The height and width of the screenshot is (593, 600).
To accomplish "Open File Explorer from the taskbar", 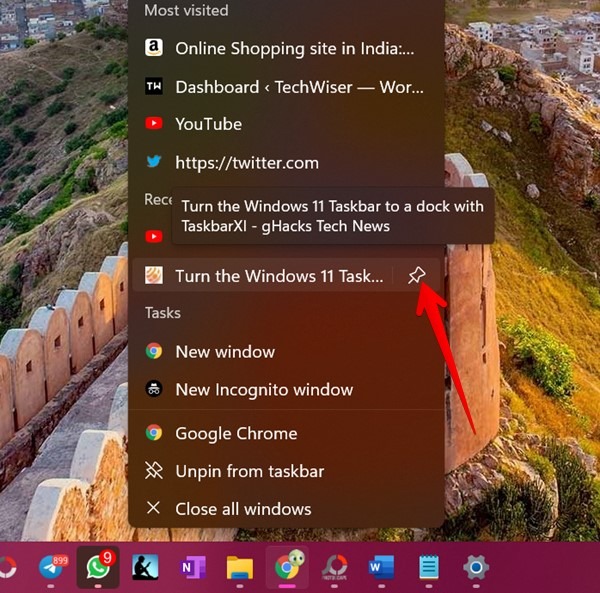I will [x=240, y=567].
